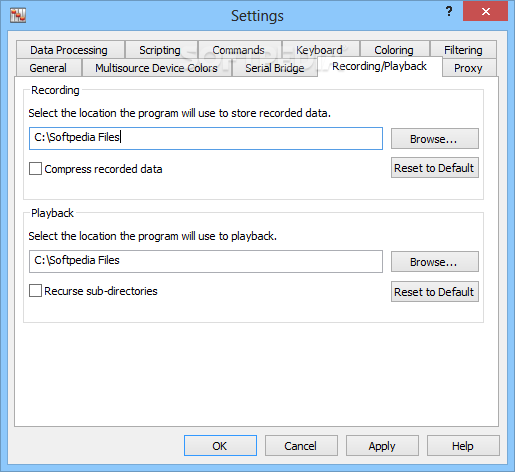Open Multisource Device Colors tab
The image size is (515, 472).
pos(157,68)
